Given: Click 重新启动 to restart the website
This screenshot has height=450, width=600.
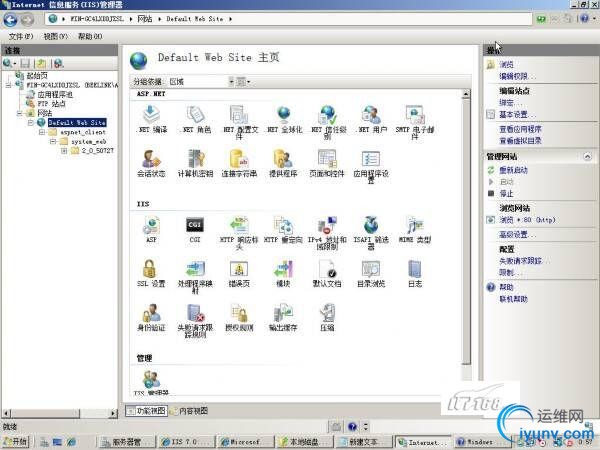Looking at the screenshot, I should [x=514, y=170].
